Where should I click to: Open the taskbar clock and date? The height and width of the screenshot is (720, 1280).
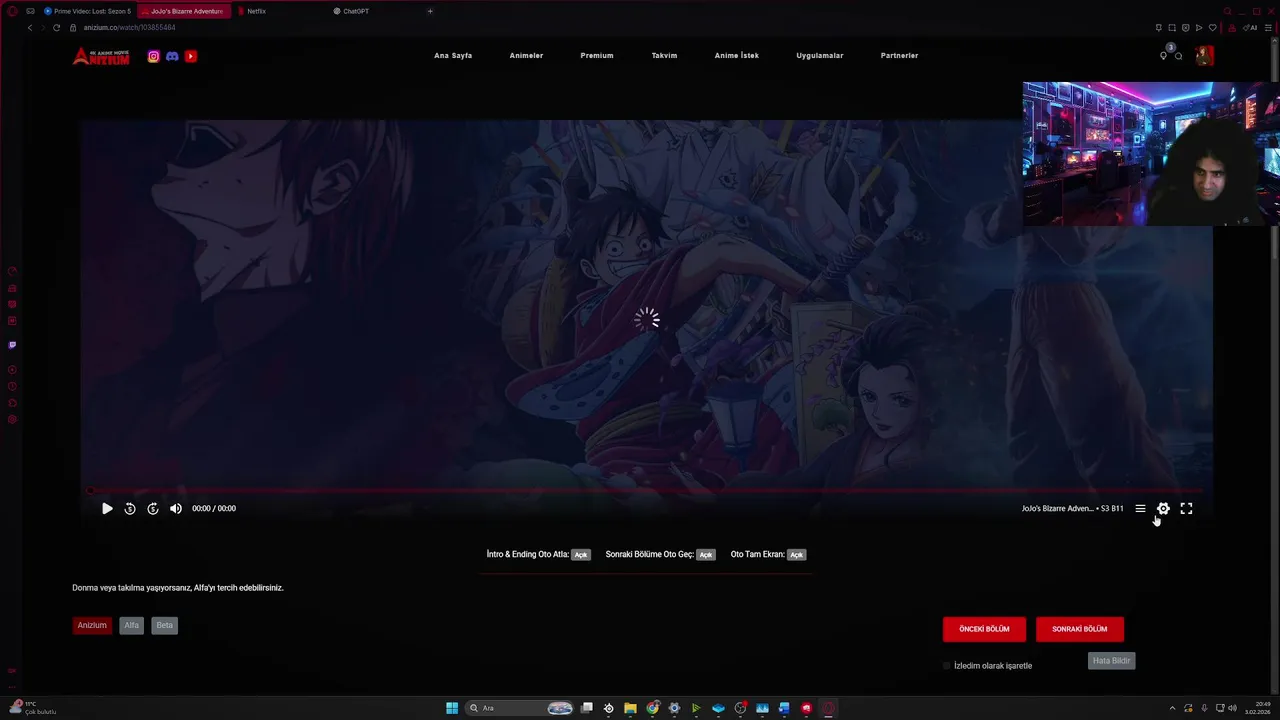(1256, 708)
